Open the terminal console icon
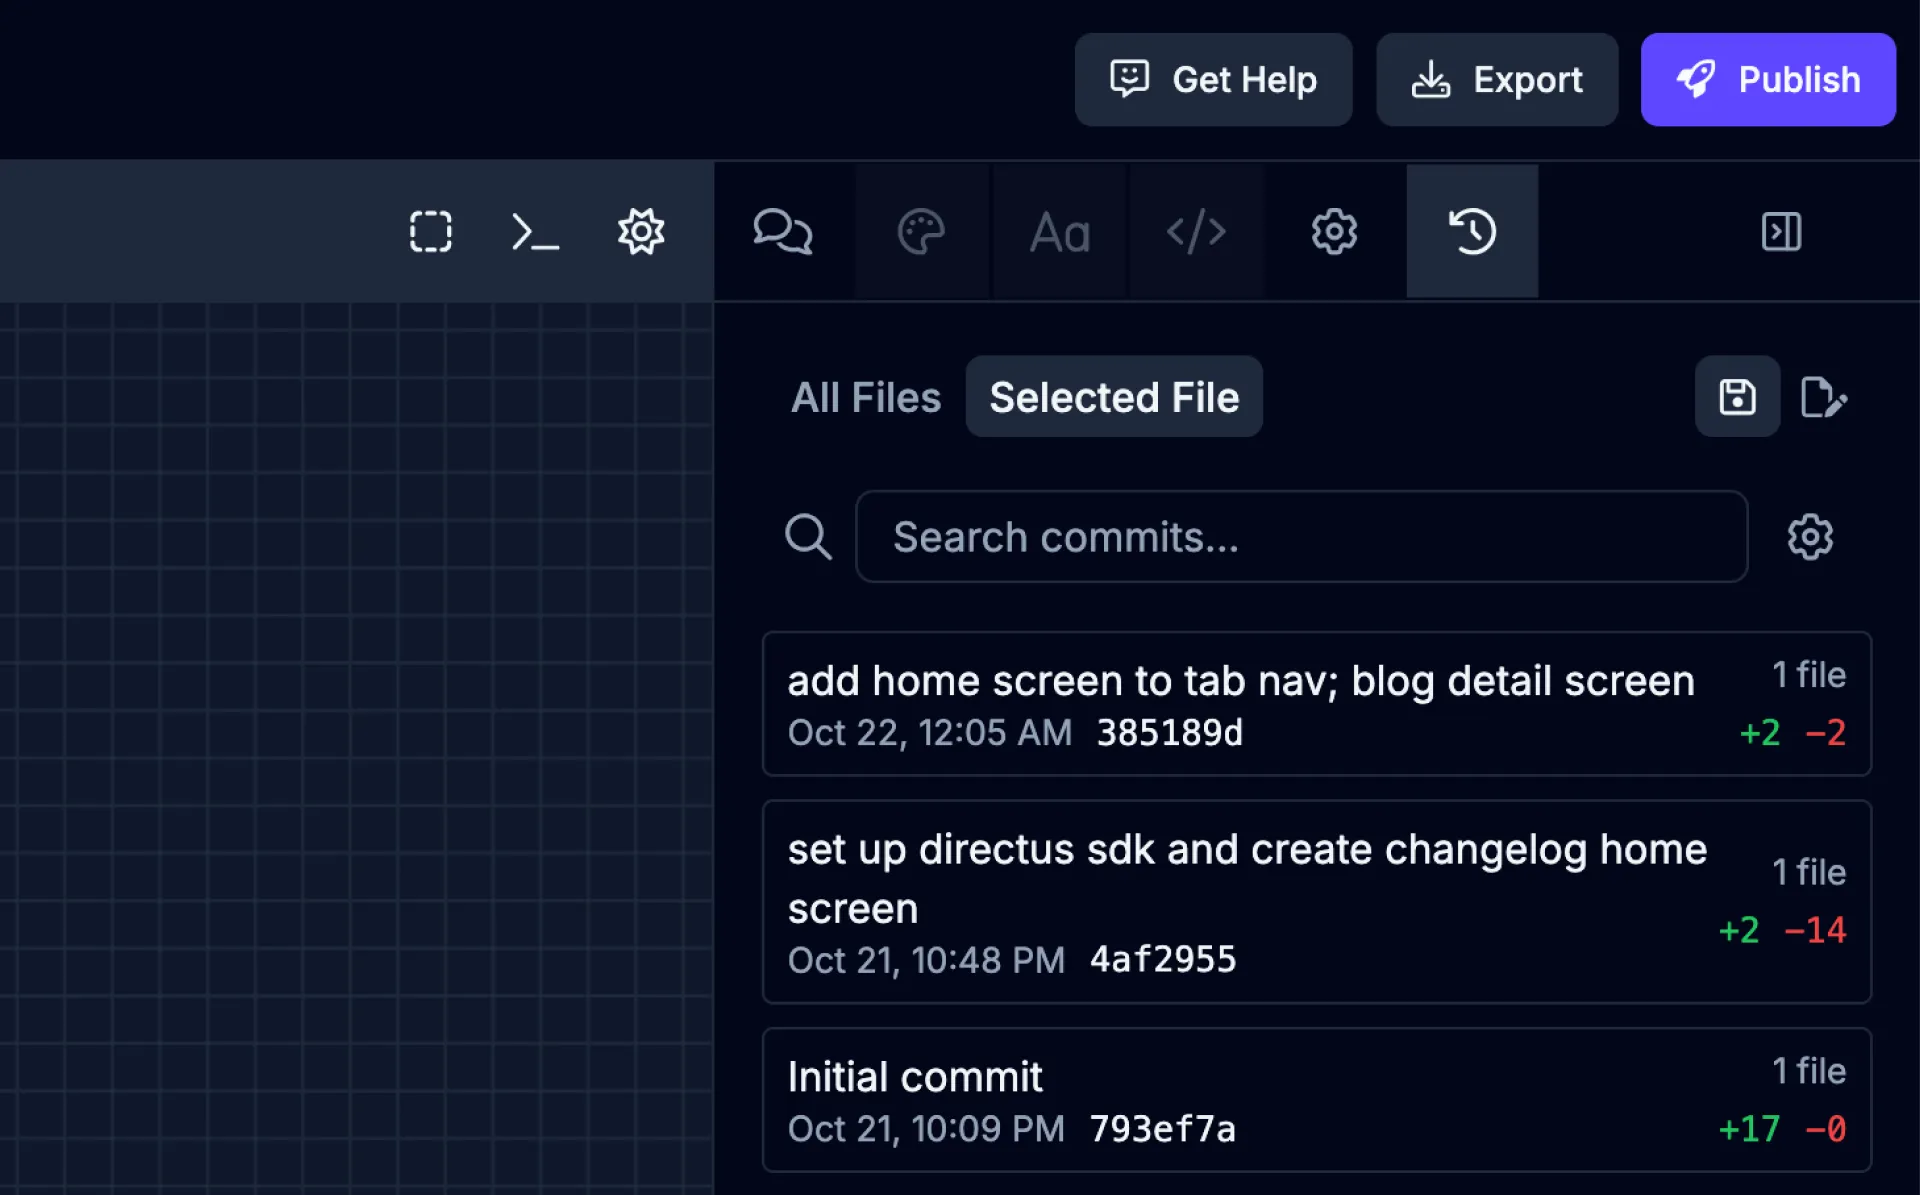1920x1195 pixels. [535, 232]
